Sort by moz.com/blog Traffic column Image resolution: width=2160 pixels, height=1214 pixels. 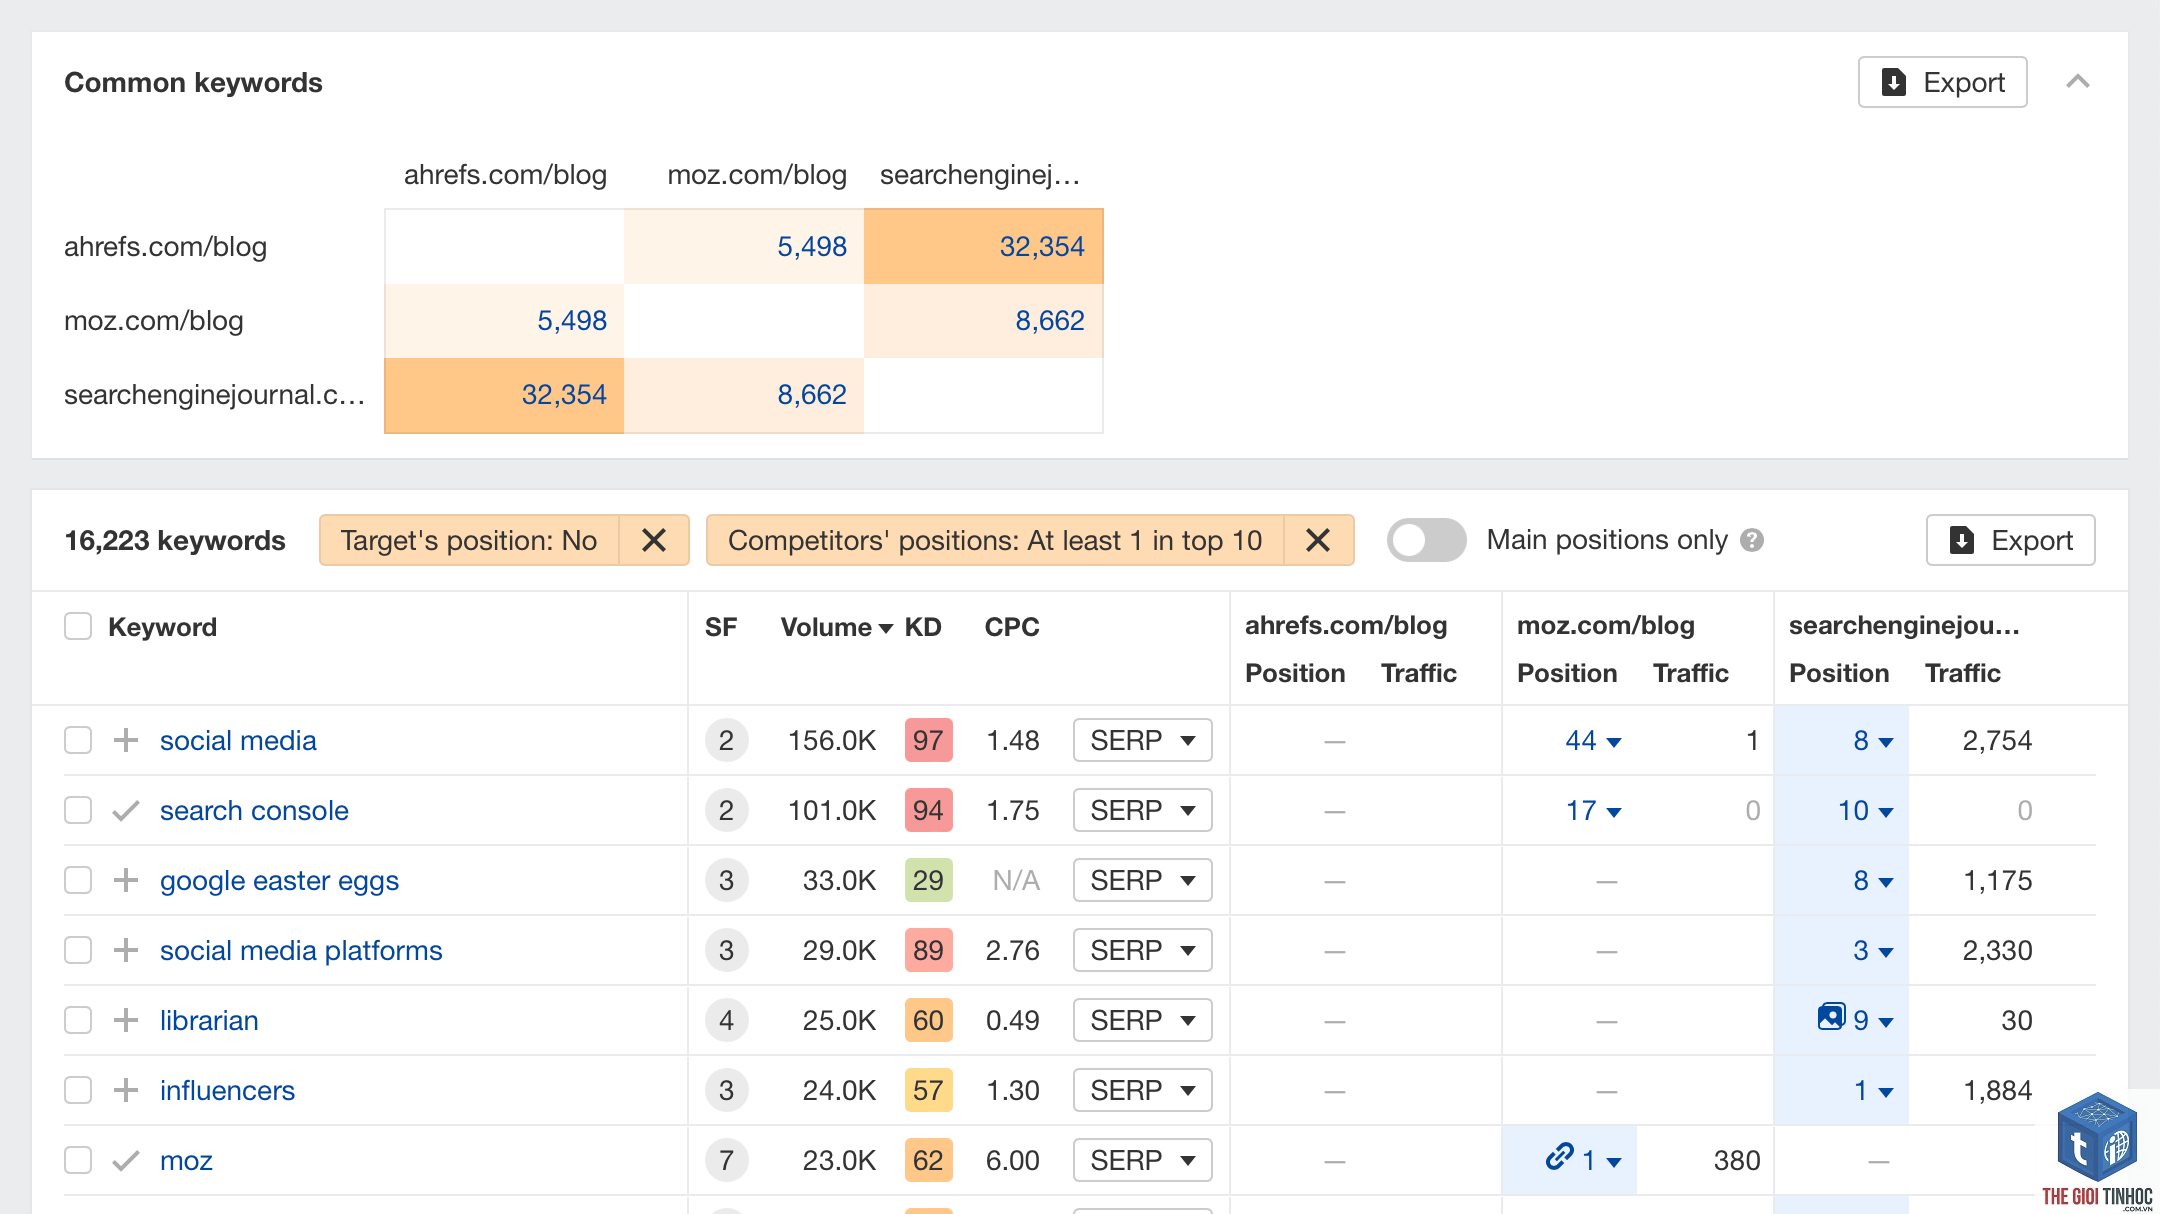pyautogui.click(x=1691, y=673)
